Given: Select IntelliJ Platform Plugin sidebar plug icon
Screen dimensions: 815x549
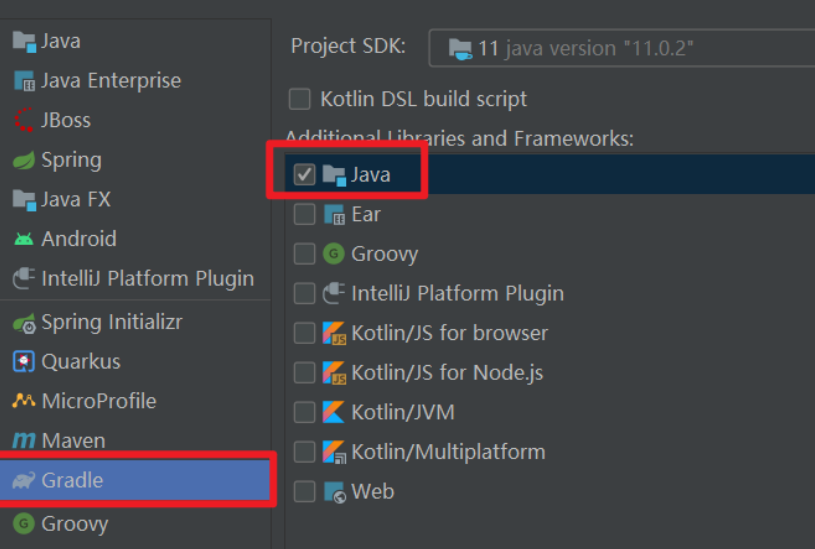Looking at the screenshot, I should [x=24, y=279].
